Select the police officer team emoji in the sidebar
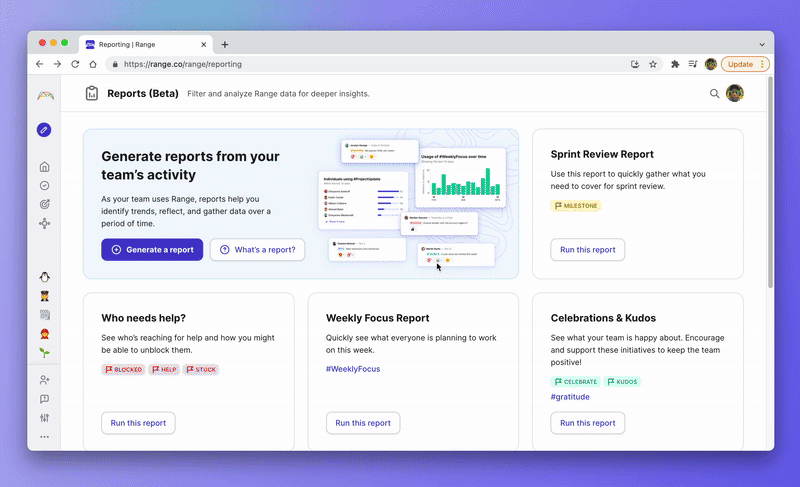The width and height of the screenshot is (800, 487). point(44,296)
